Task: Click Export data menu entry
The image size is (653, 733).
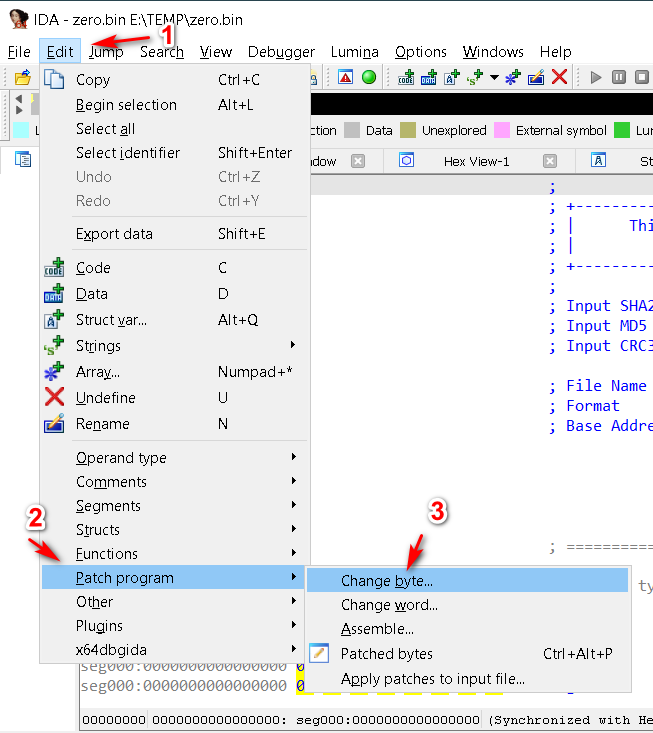Action: [x=175, y=234]
